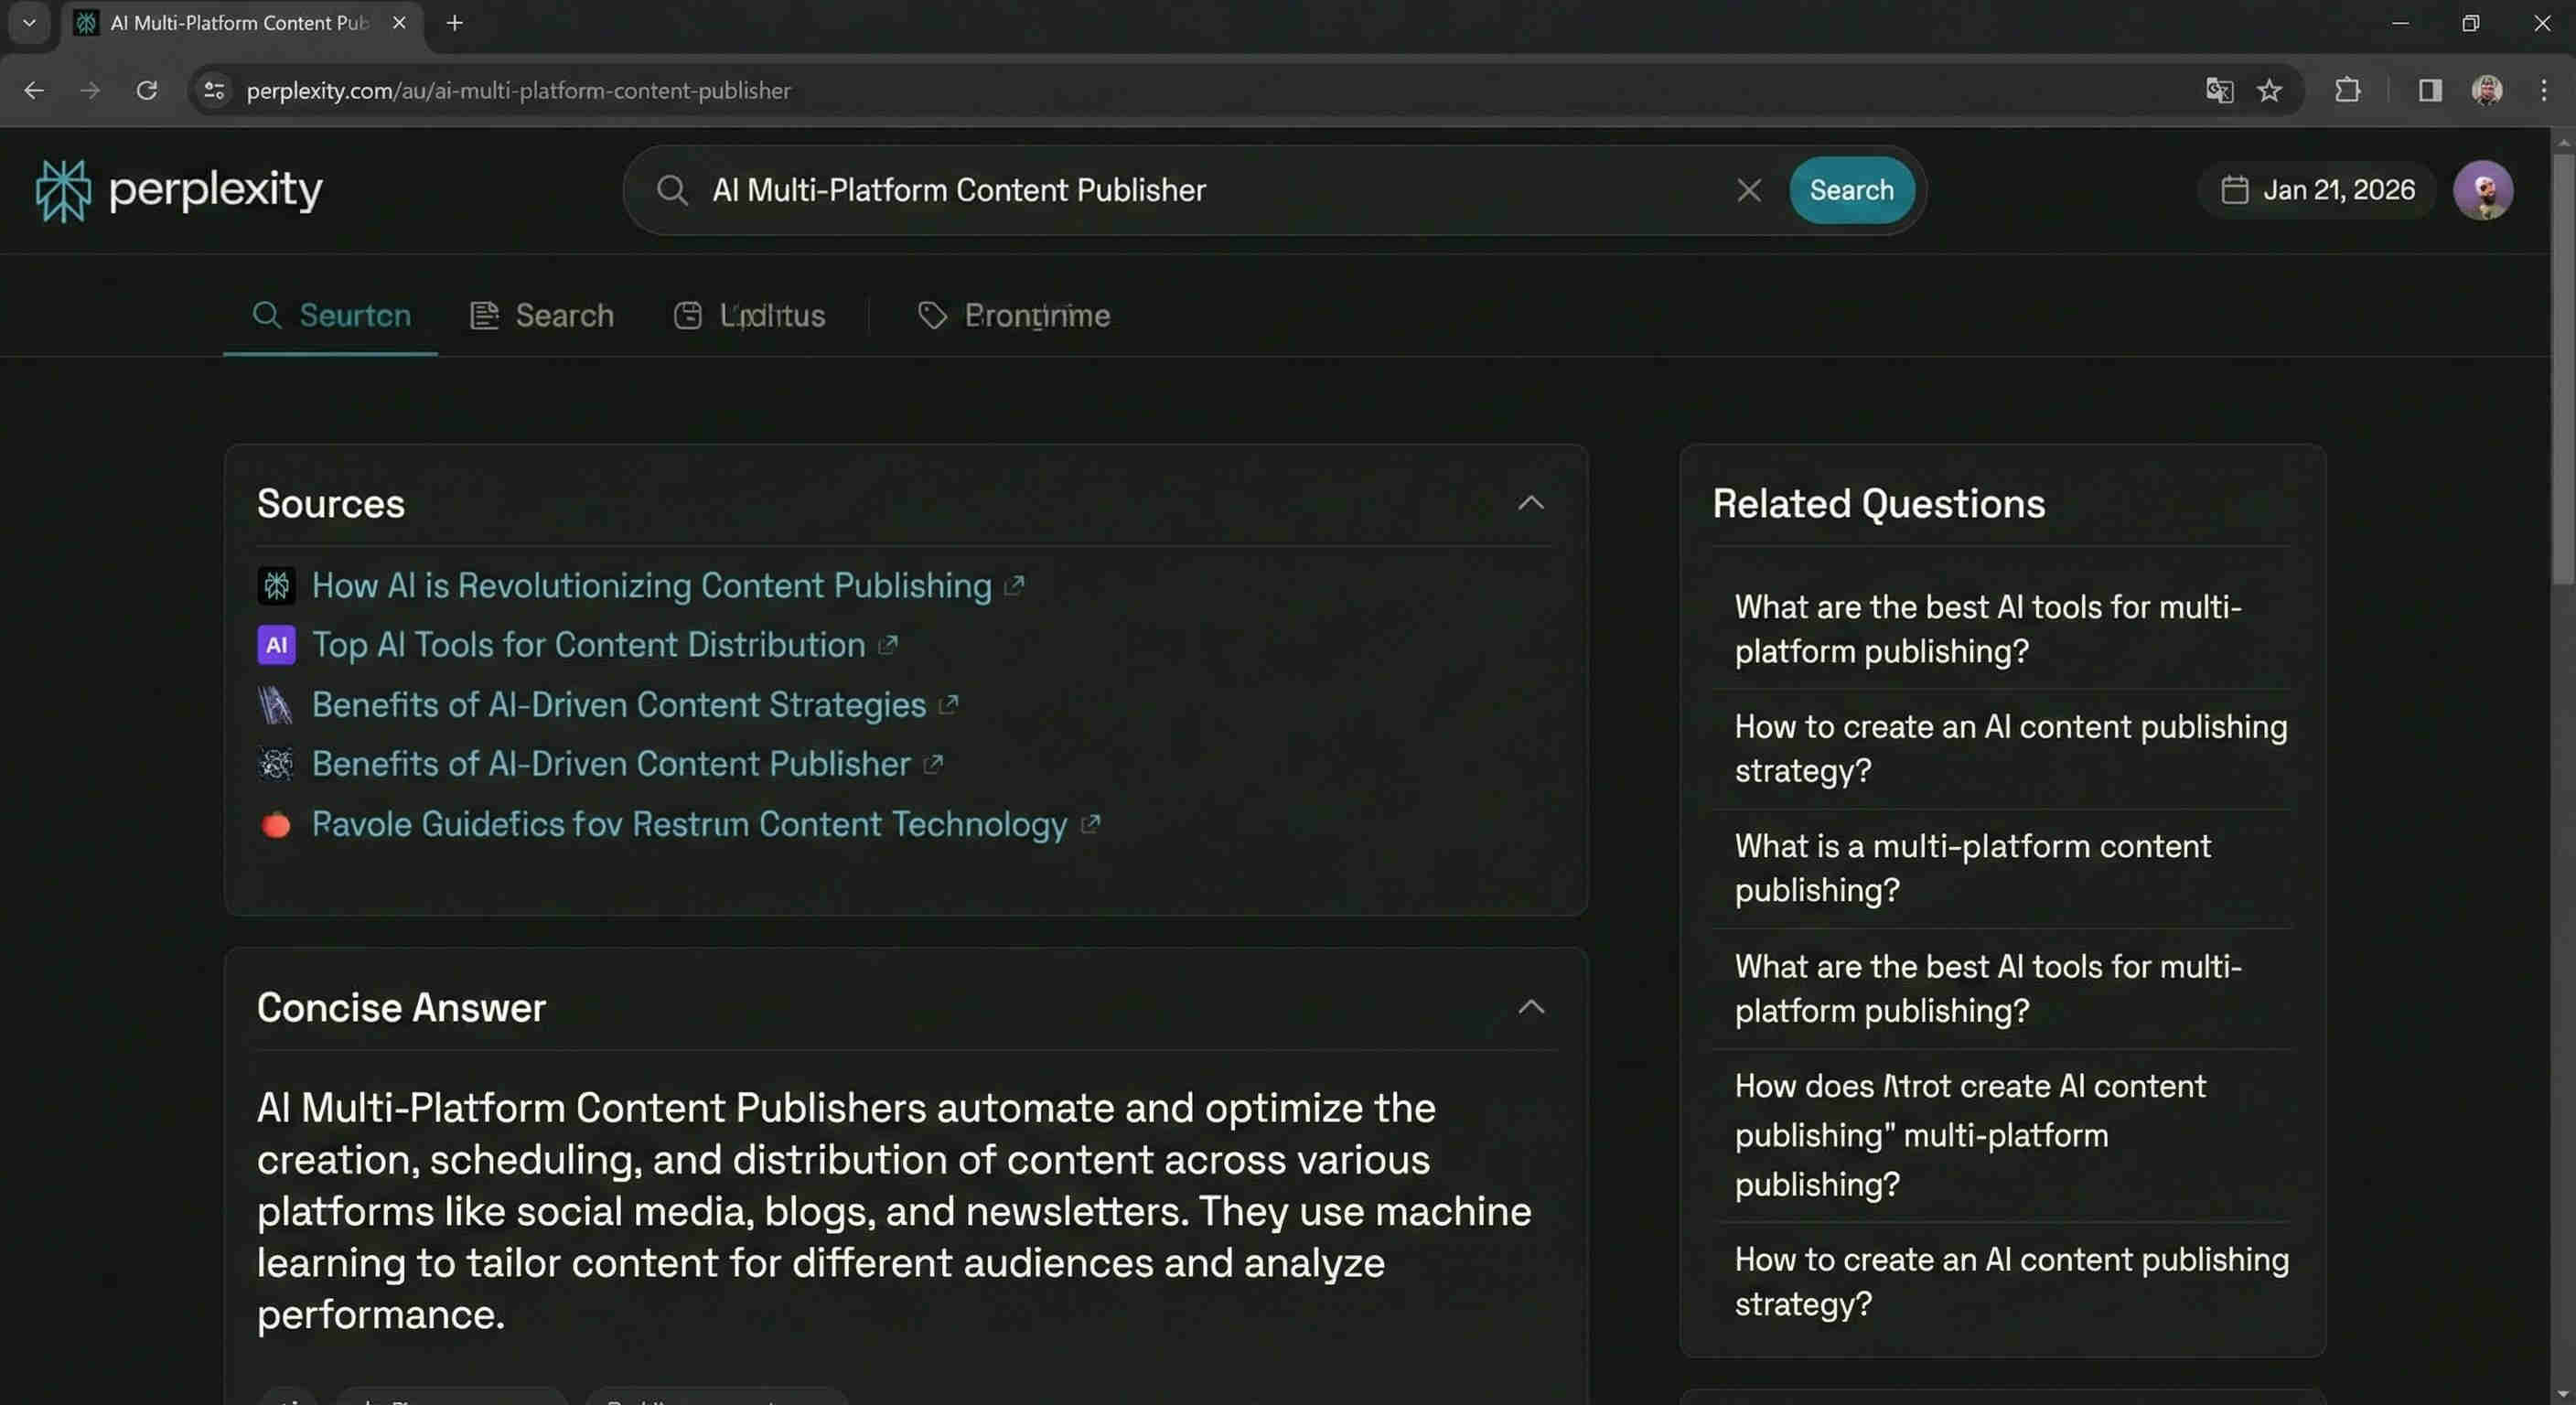This screenshot has width=2576, height=1405.
Task: Click the page vertical scrollbar thumb
Action: [2562, 368]
